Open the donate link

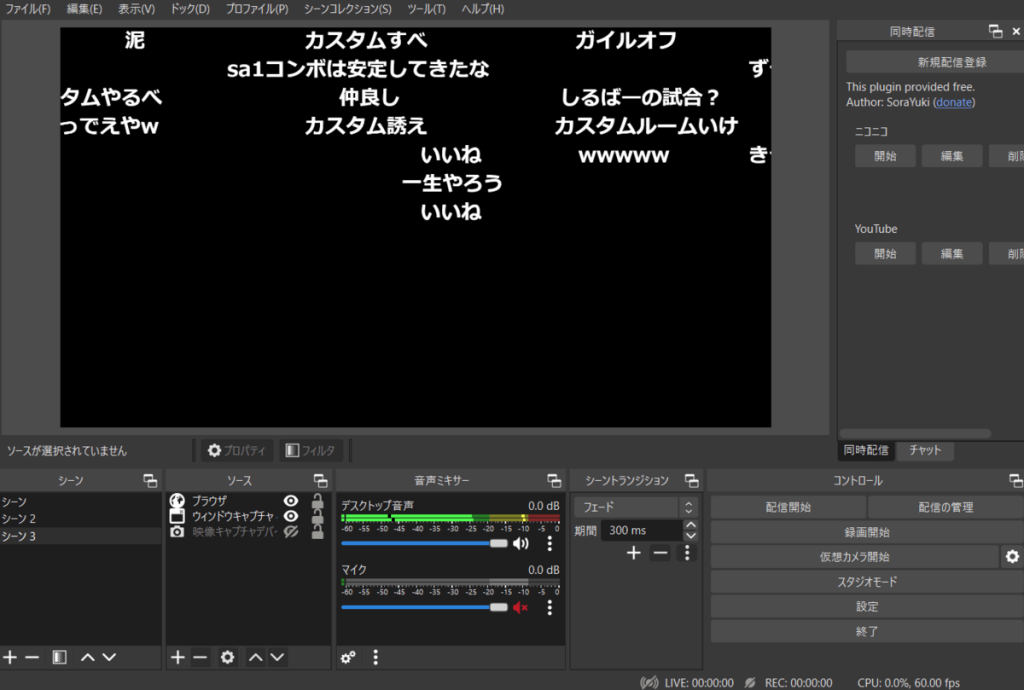tap(953, 102)
